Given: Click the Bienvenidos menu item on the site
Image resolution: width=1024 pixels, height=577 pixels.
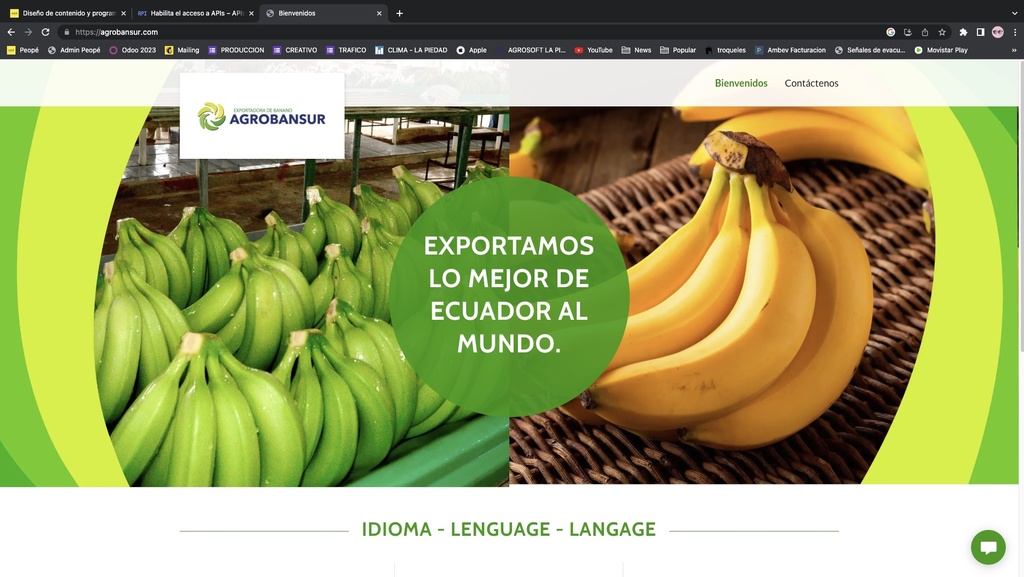Looking at the screenshot, I should pos(741,83).
